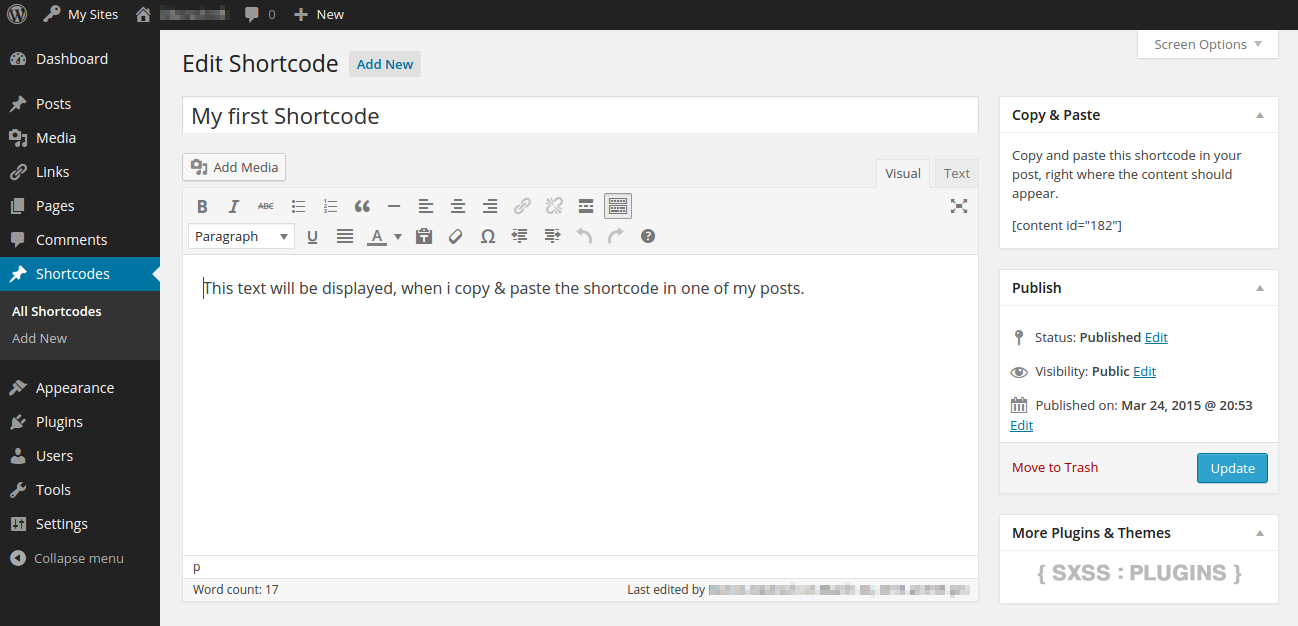Edit the Published on date

pyautogui.click(x=1021, y=425)
